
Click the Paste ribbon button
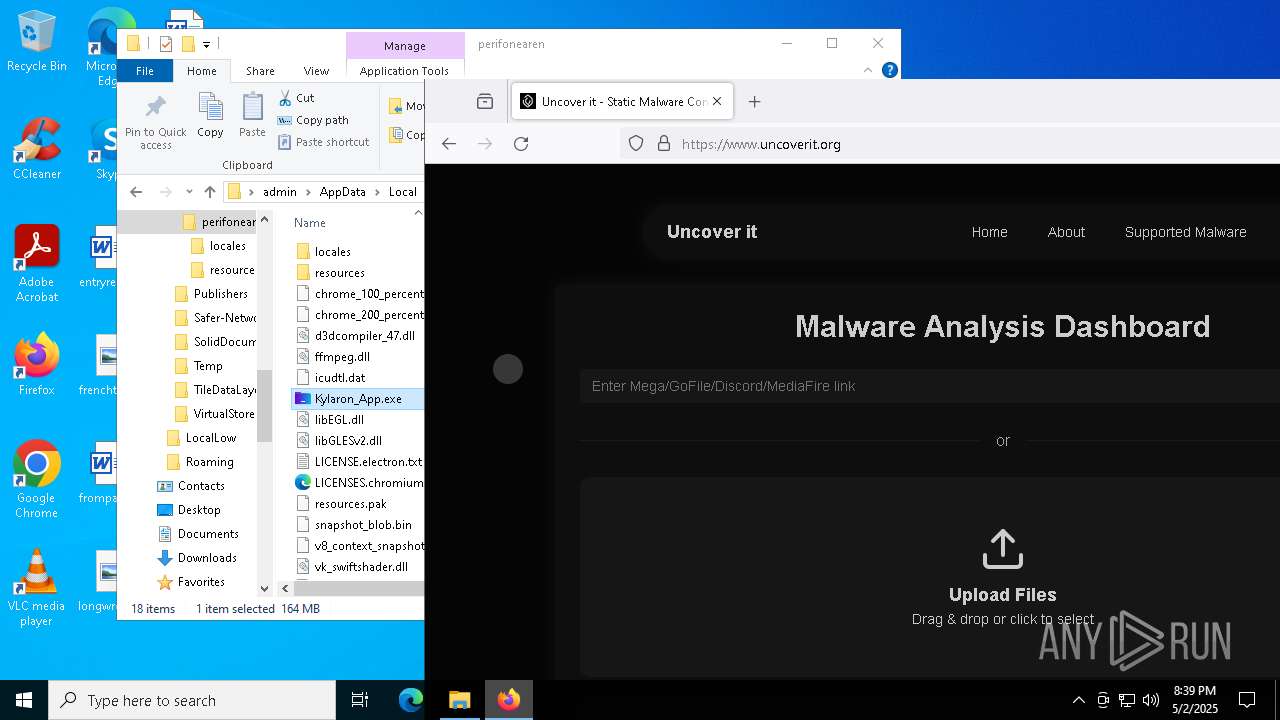click(252, 116)
